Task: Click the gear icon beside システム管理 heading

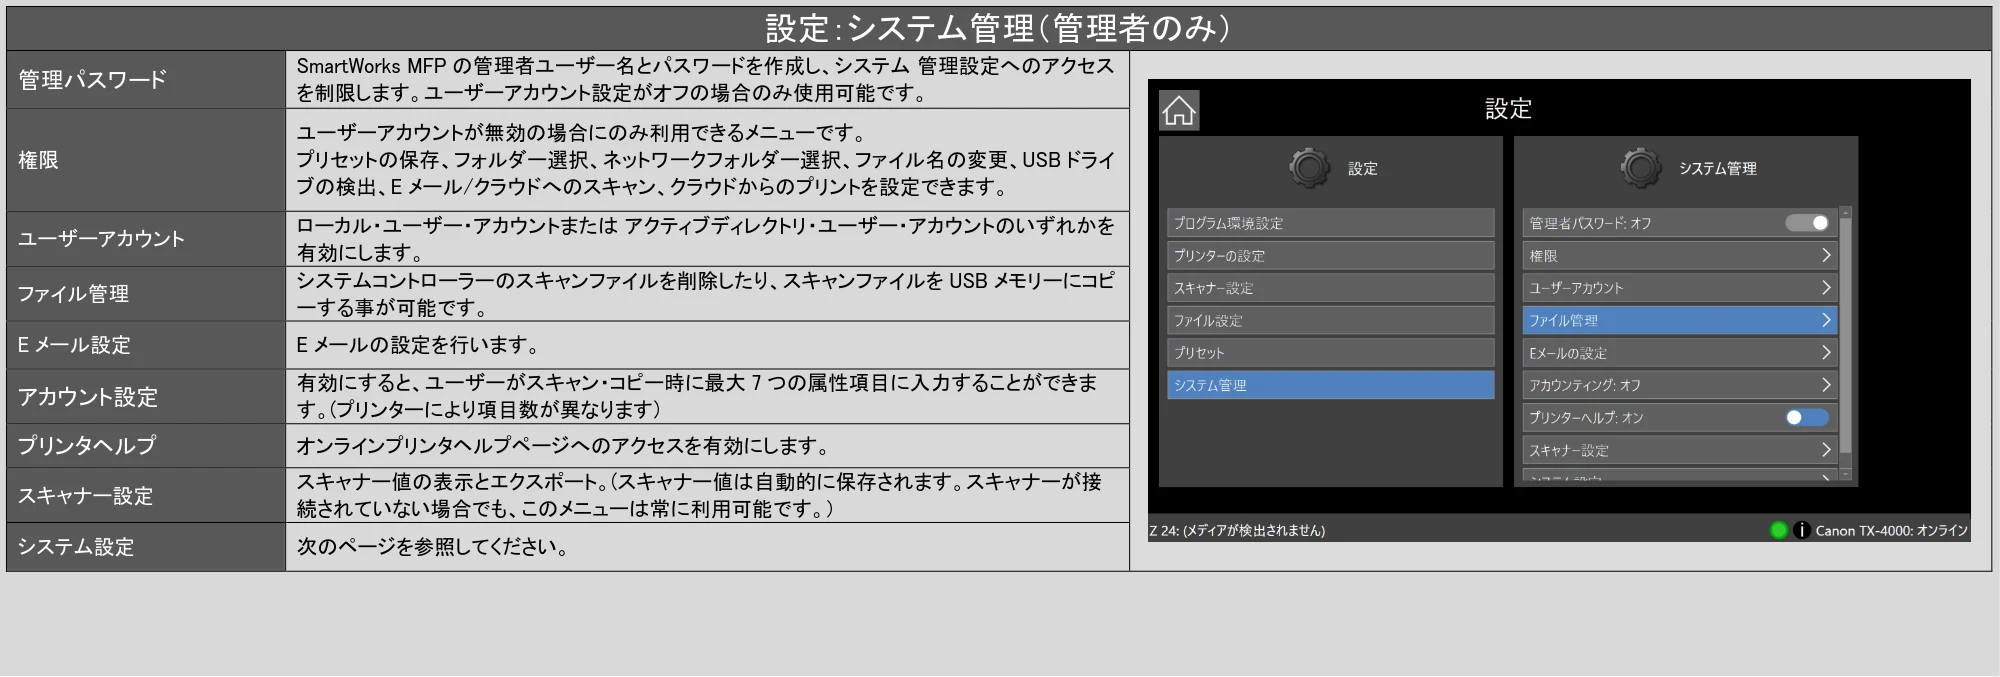Action: (1641, 168)
